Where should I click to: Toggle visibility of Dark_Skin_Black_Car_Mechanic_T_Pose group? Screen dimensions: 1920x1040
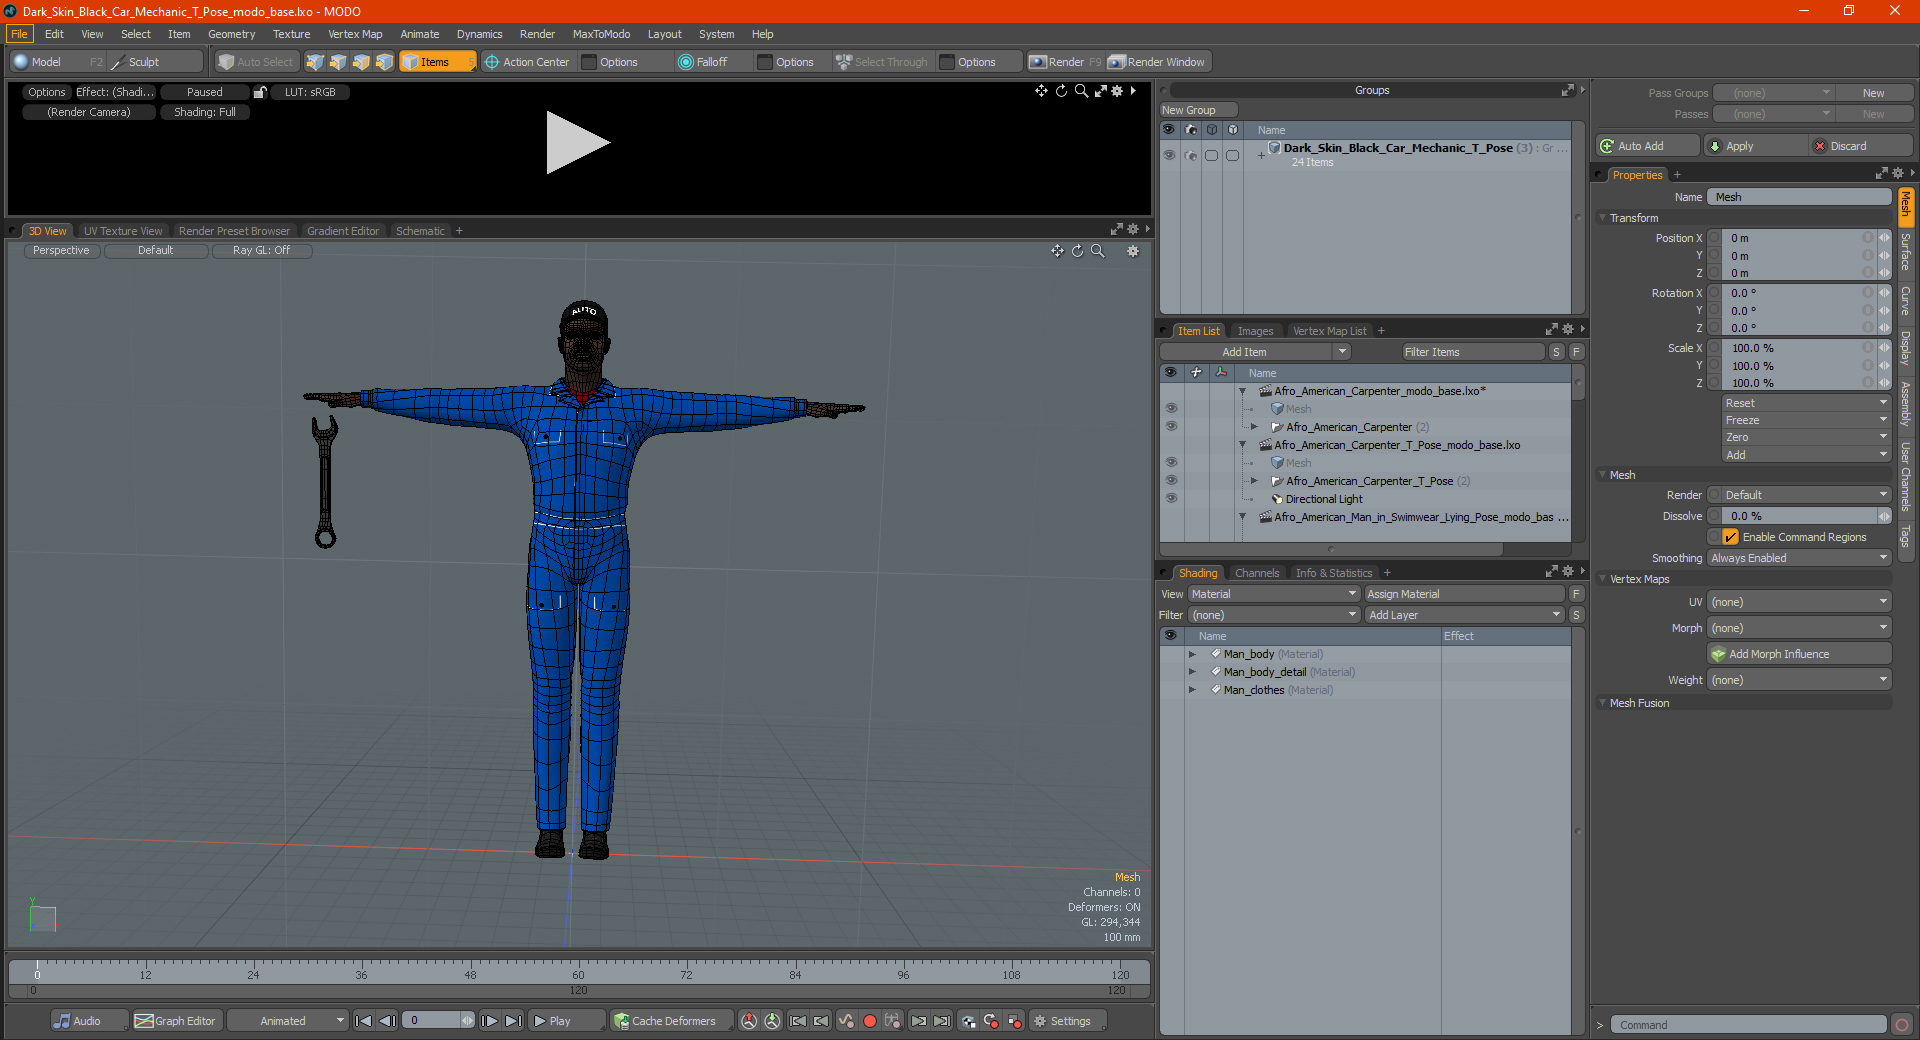click(1169, 155)
